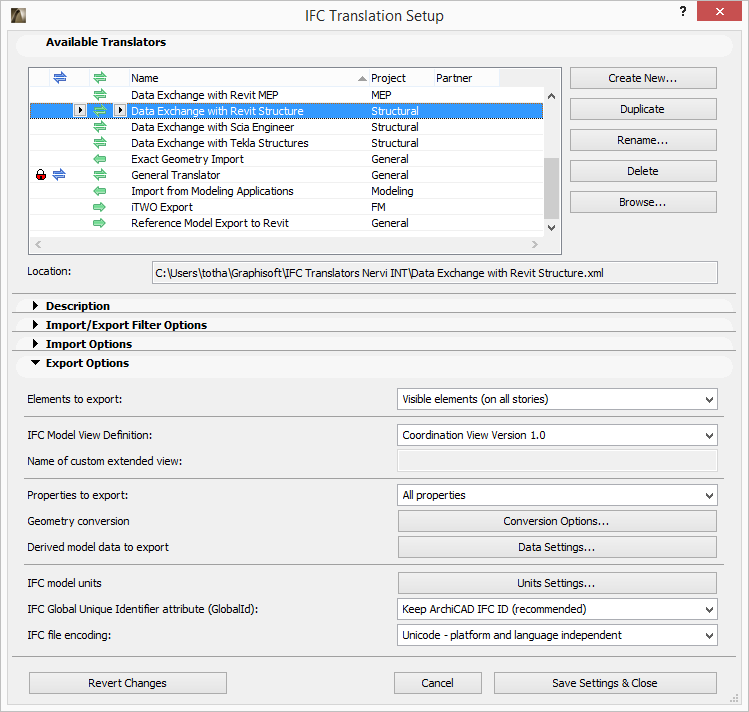Open the IFC GlobalId attribute dropdown
Viewport: 749px width, 712px height.
coord(557,609)
